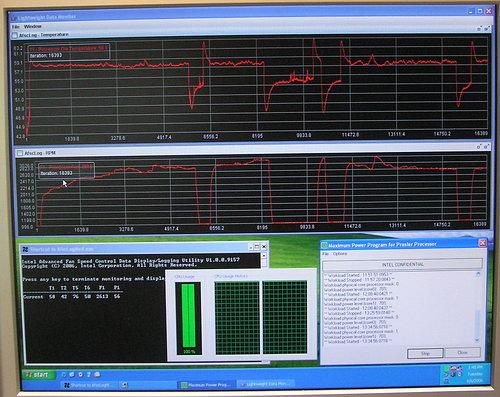Viewport: 500px width, 397px height.
Task: Minimize the AfscLog console window
Action: point(251,247)
